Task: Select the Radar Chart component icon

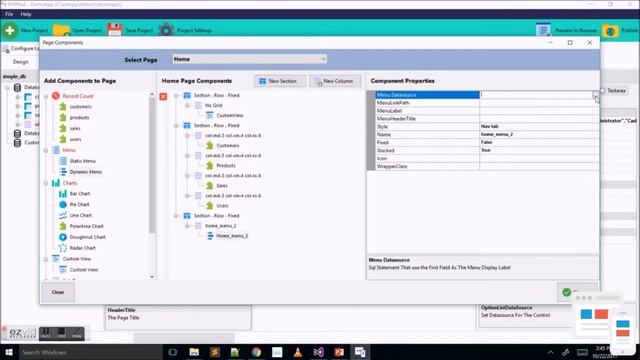Action: [63, 248]
